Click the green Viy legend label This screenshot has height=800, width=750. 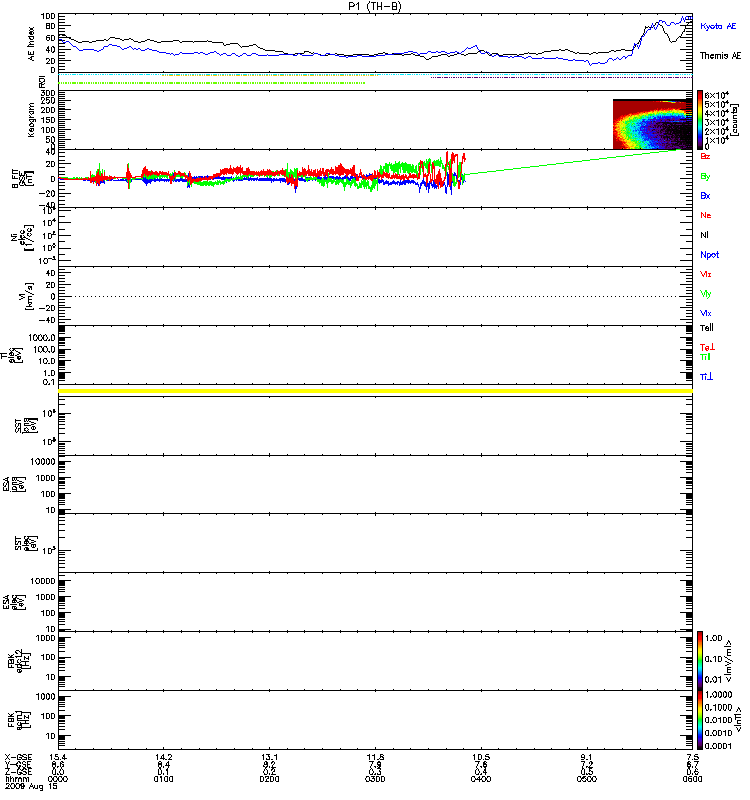(706, 294)
